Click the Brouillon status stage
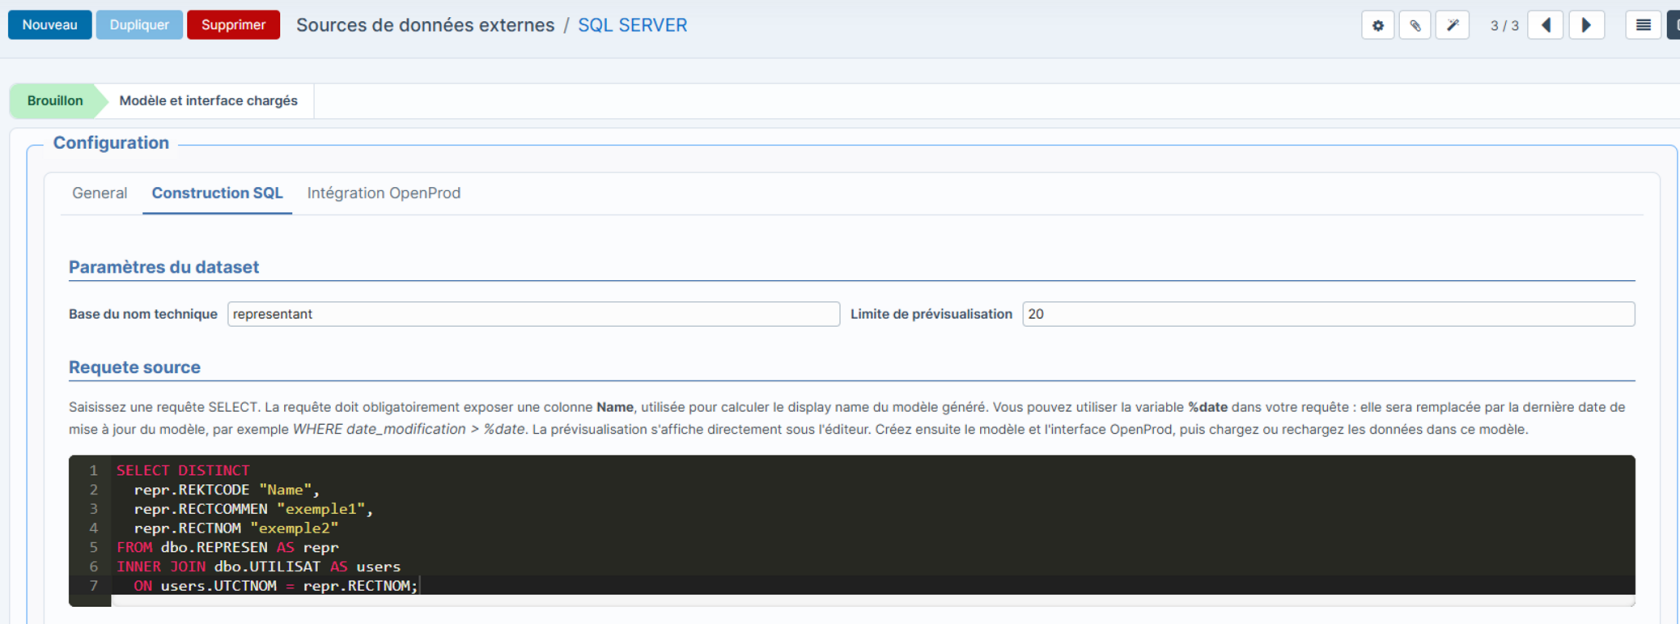Viewport: 1680px width, 624px height. 55,101
